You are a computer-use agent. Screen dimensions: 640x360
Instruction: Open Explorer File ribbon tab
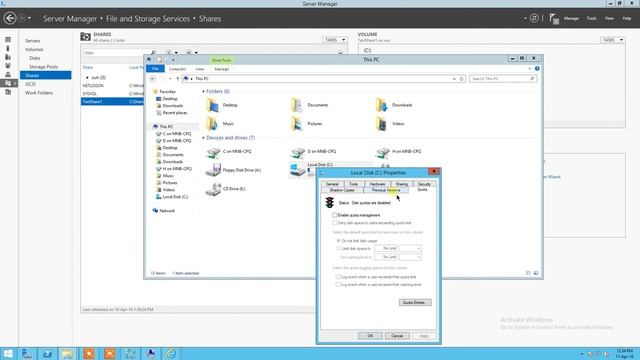click(155, 69)
